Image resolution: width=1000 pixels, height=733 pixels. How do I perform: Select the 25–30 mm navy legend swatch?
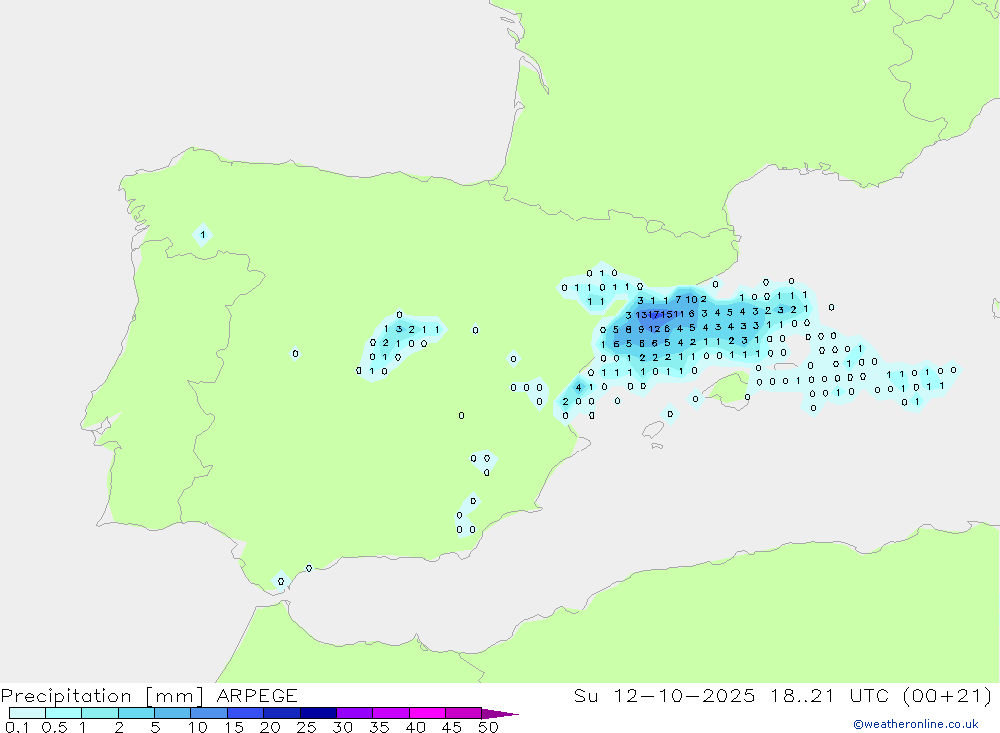point(318,713)
